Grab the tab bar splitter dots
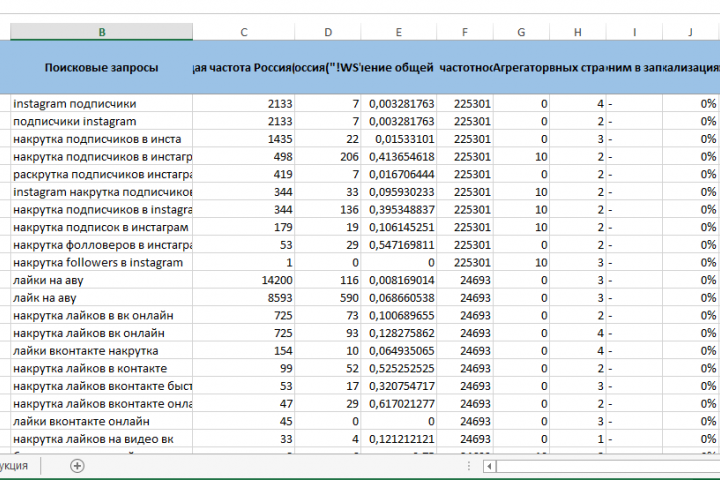Screen dimensions: 720x480 [x=468, y=466]
